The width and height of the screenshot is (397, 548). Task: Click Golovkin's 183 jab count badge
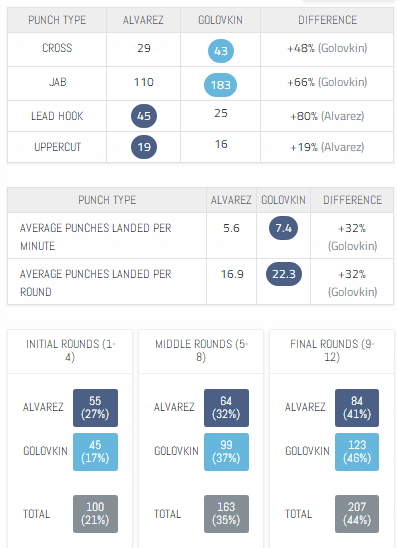click(x=220, y=85)
